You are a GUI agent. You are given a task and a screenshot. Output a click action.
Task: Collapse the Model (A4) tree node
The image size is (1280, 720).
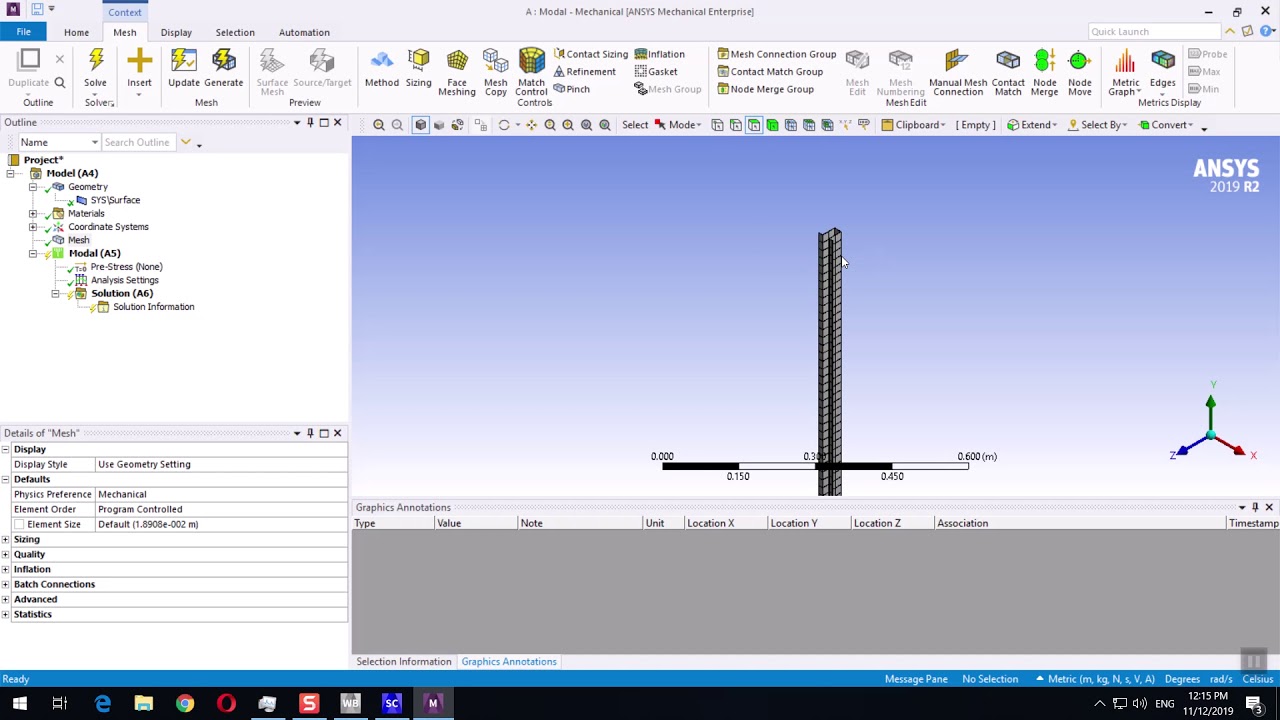tap(10, 173)
